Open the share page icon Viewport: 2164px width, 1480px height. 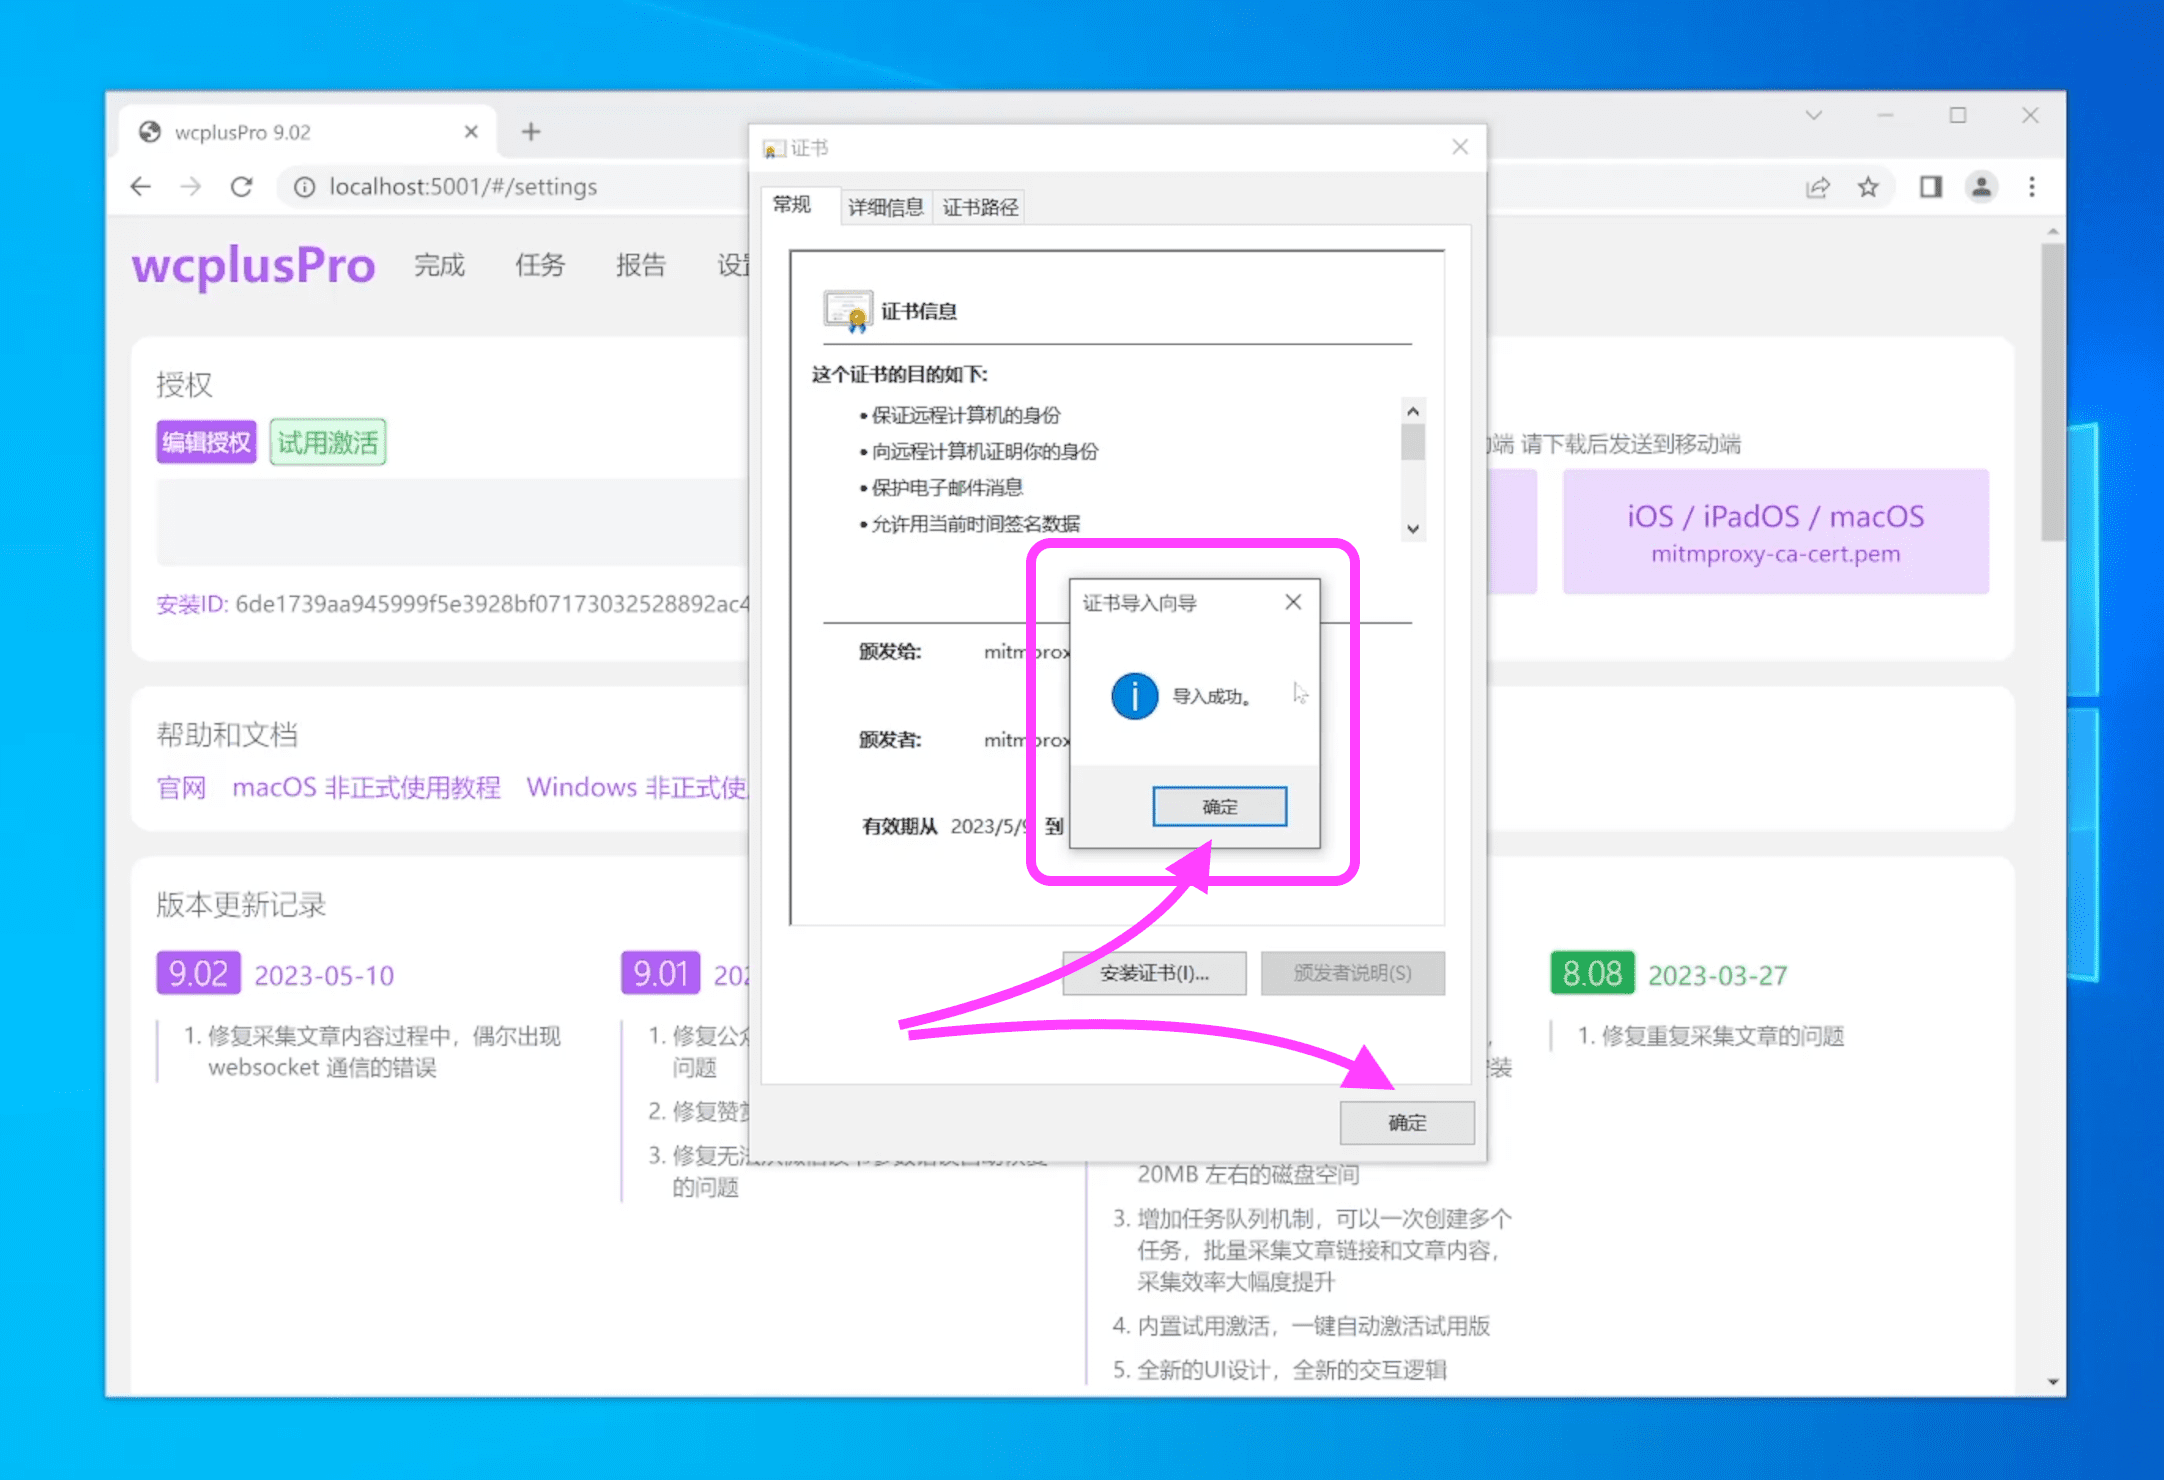[1818, 187]
